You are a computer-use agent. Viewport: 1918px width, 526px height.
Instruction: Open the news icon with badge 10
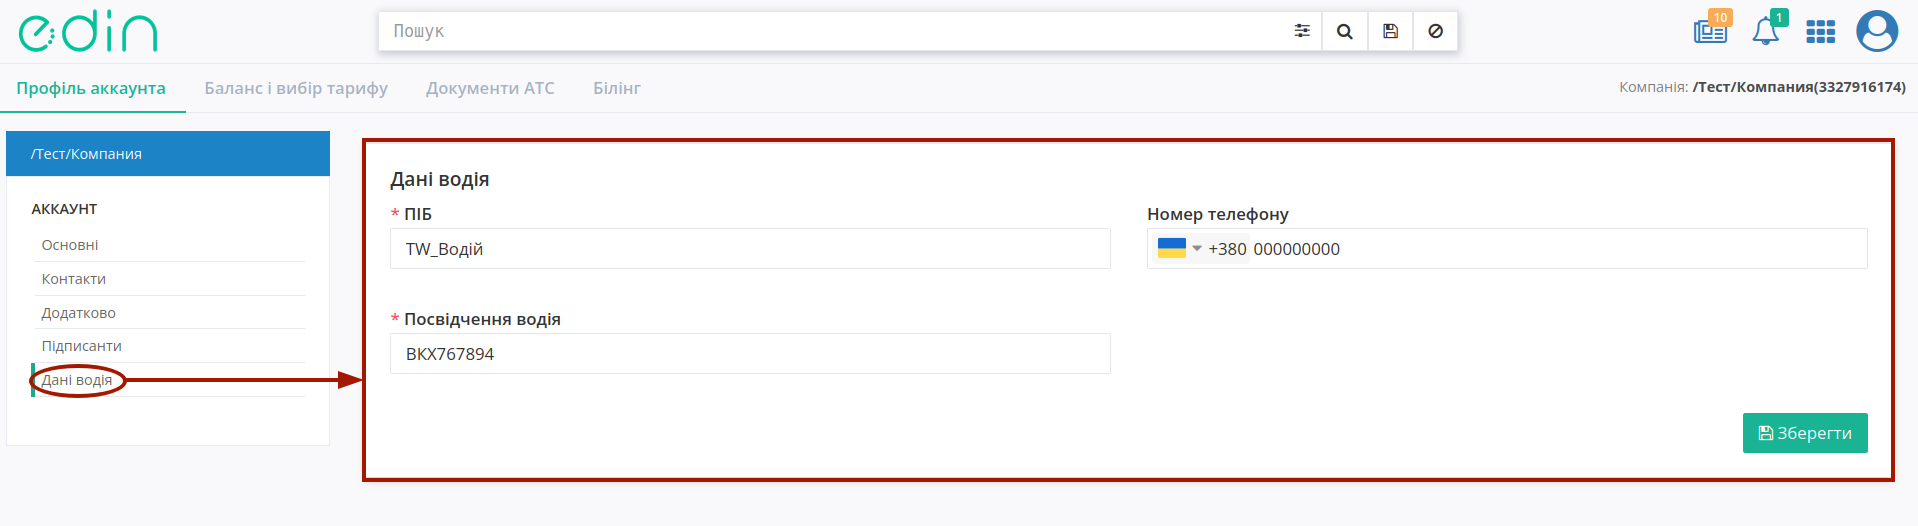click(1711, 30)
